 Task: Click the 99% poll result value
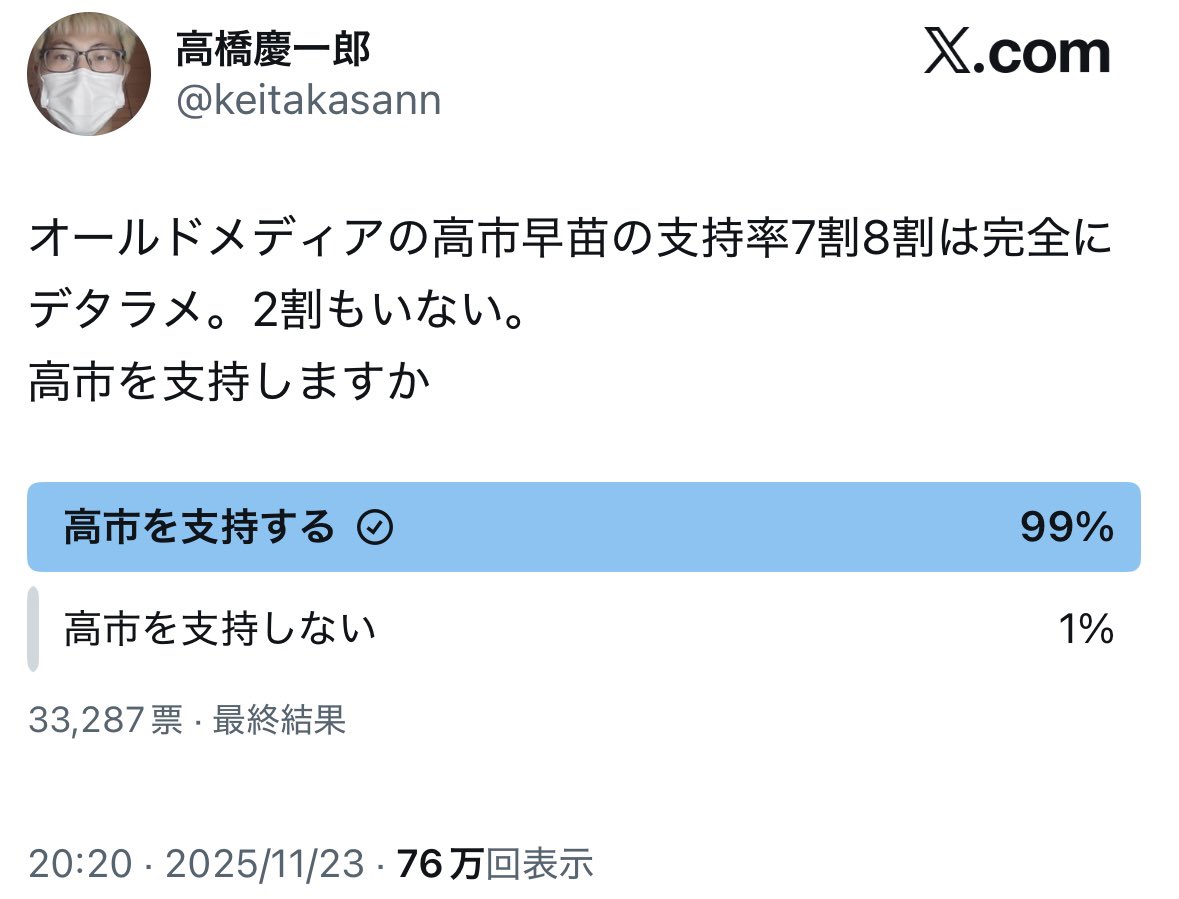(1067, 527)
